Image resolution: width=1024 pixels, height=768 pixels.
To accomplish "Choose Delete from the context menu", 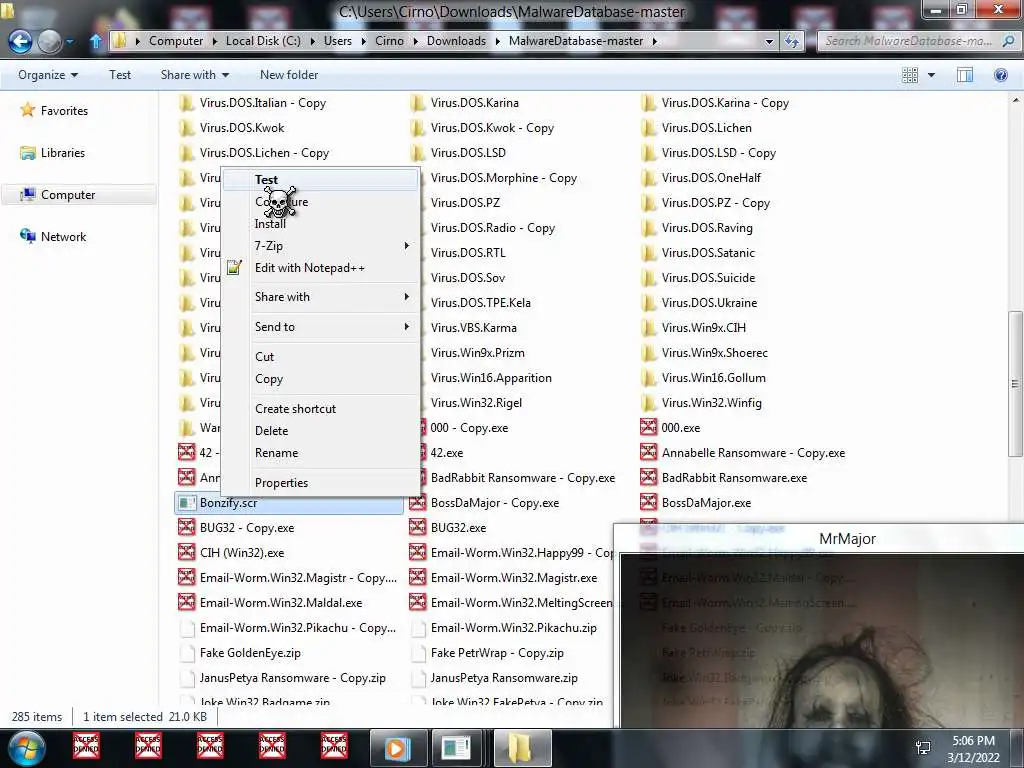I will [x=320, y=431].
